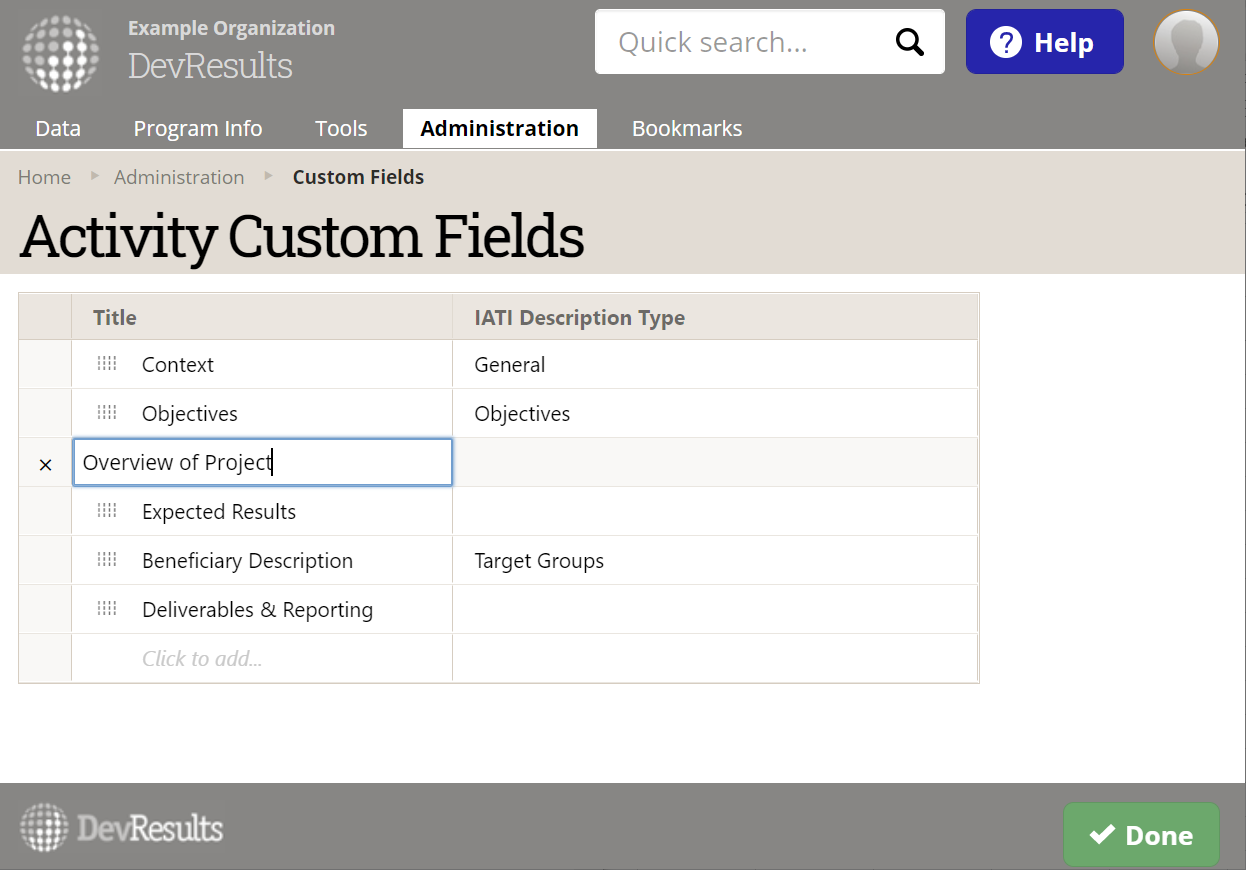Follow the Home breadcrumb link
This screenshot has height=870, width=1246.
pos(44,177)
